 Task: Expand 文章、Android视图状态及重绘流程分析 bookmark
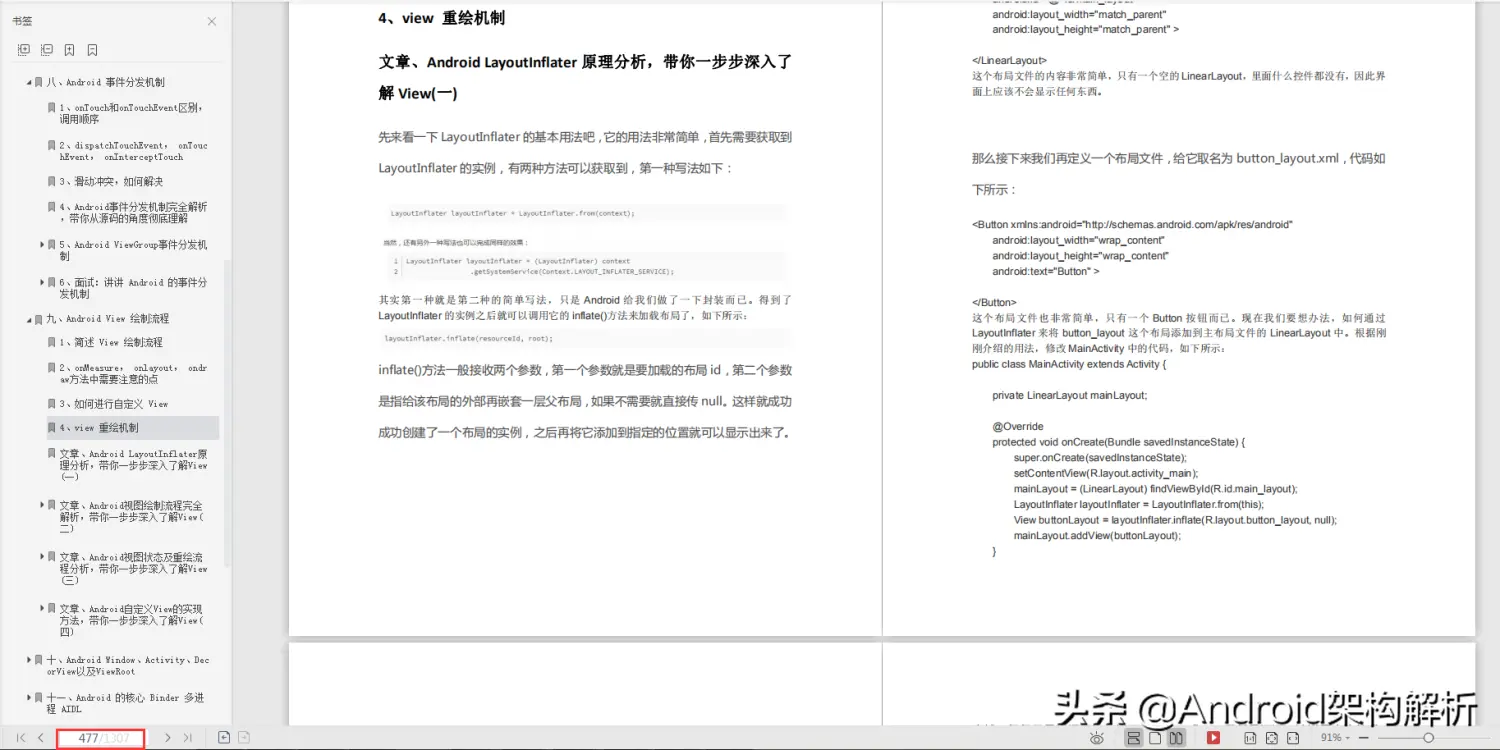click(x=42, y=557)
